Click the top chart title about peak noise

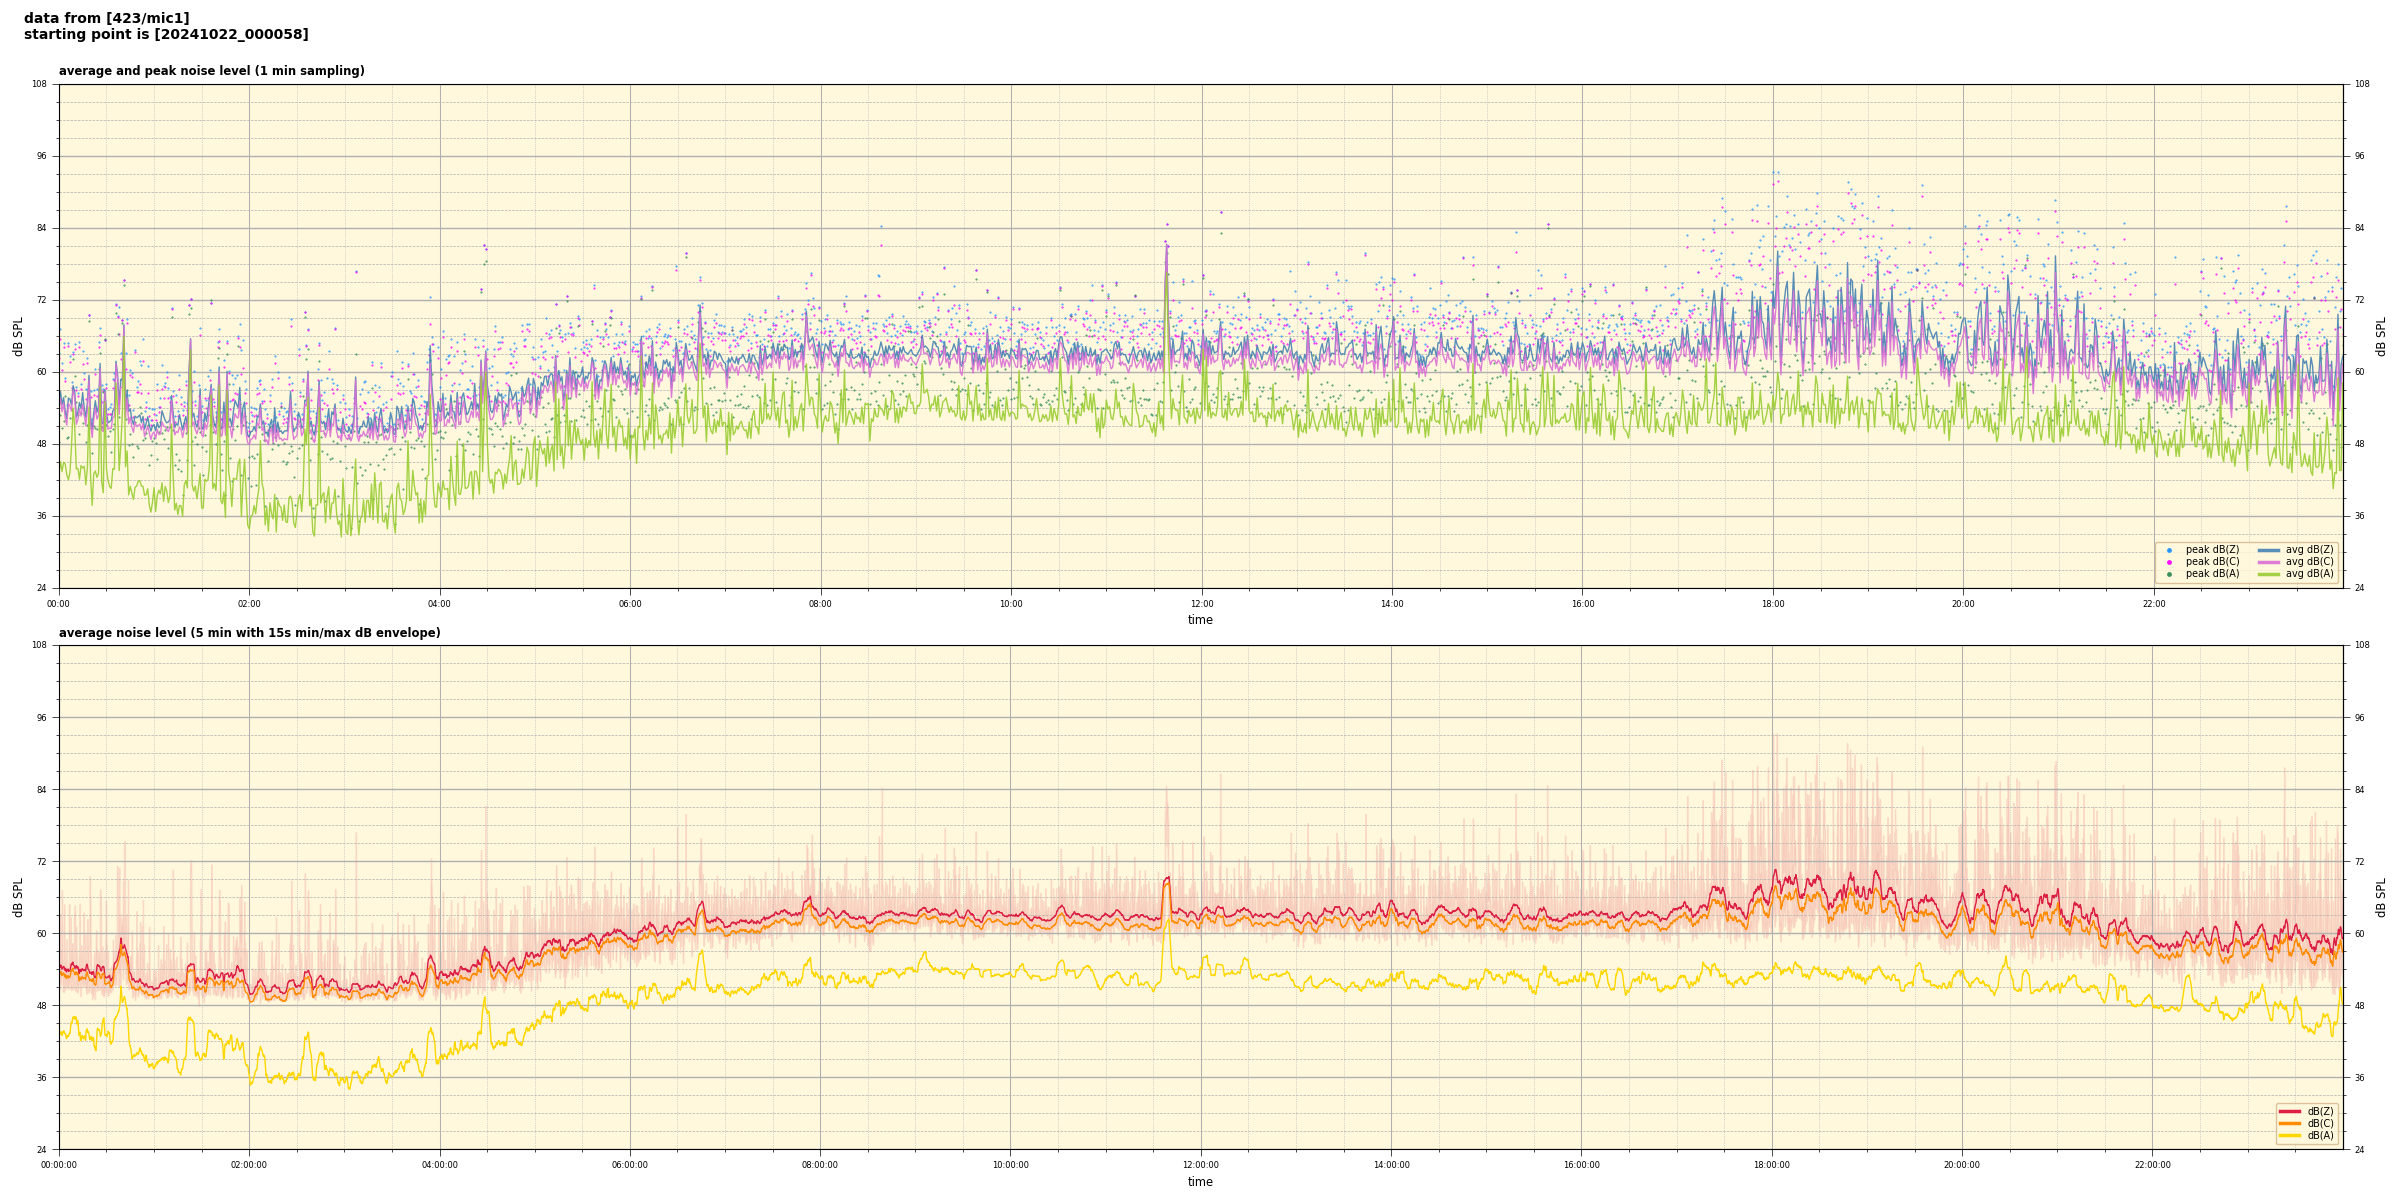tap(211, 71)
